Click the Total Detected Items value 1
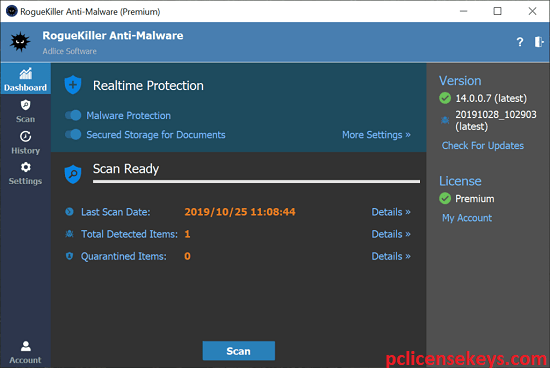Viewport: 550px width, 368px height. [187, 234]
